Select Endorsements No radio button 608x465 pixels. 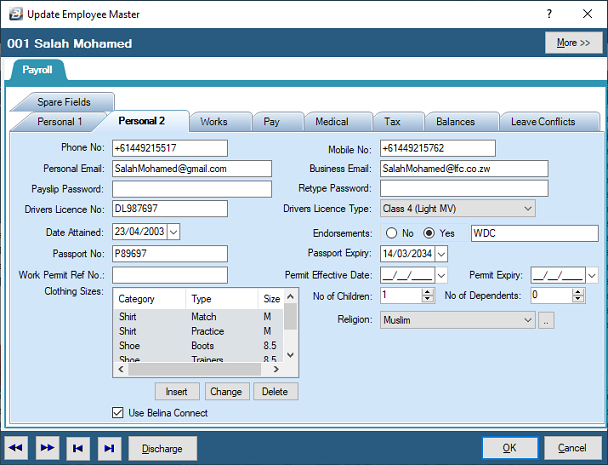[x=391, y=233]
